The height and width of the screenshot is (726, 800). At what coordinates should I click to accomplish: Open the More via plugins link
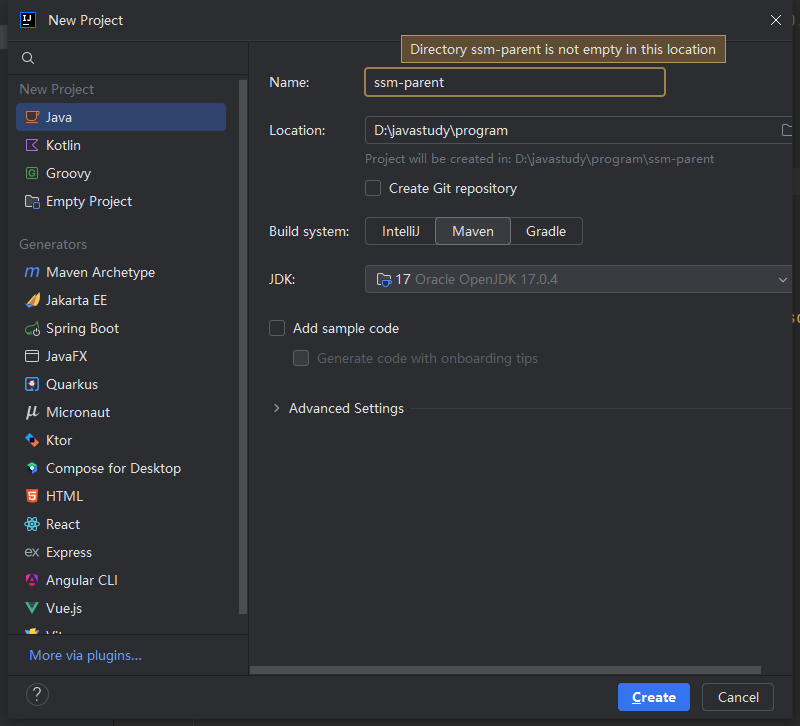coord(85,655)
